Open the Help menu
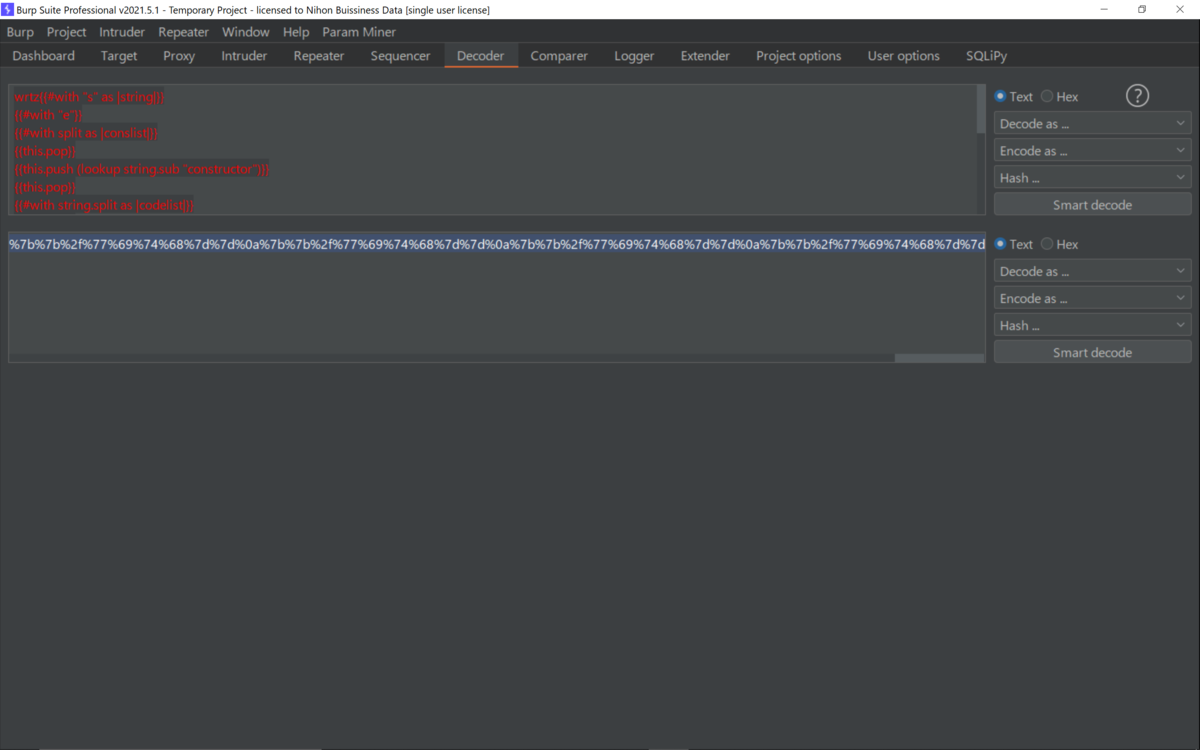This screenshot has width=1200, height=750. click(296, 32)
